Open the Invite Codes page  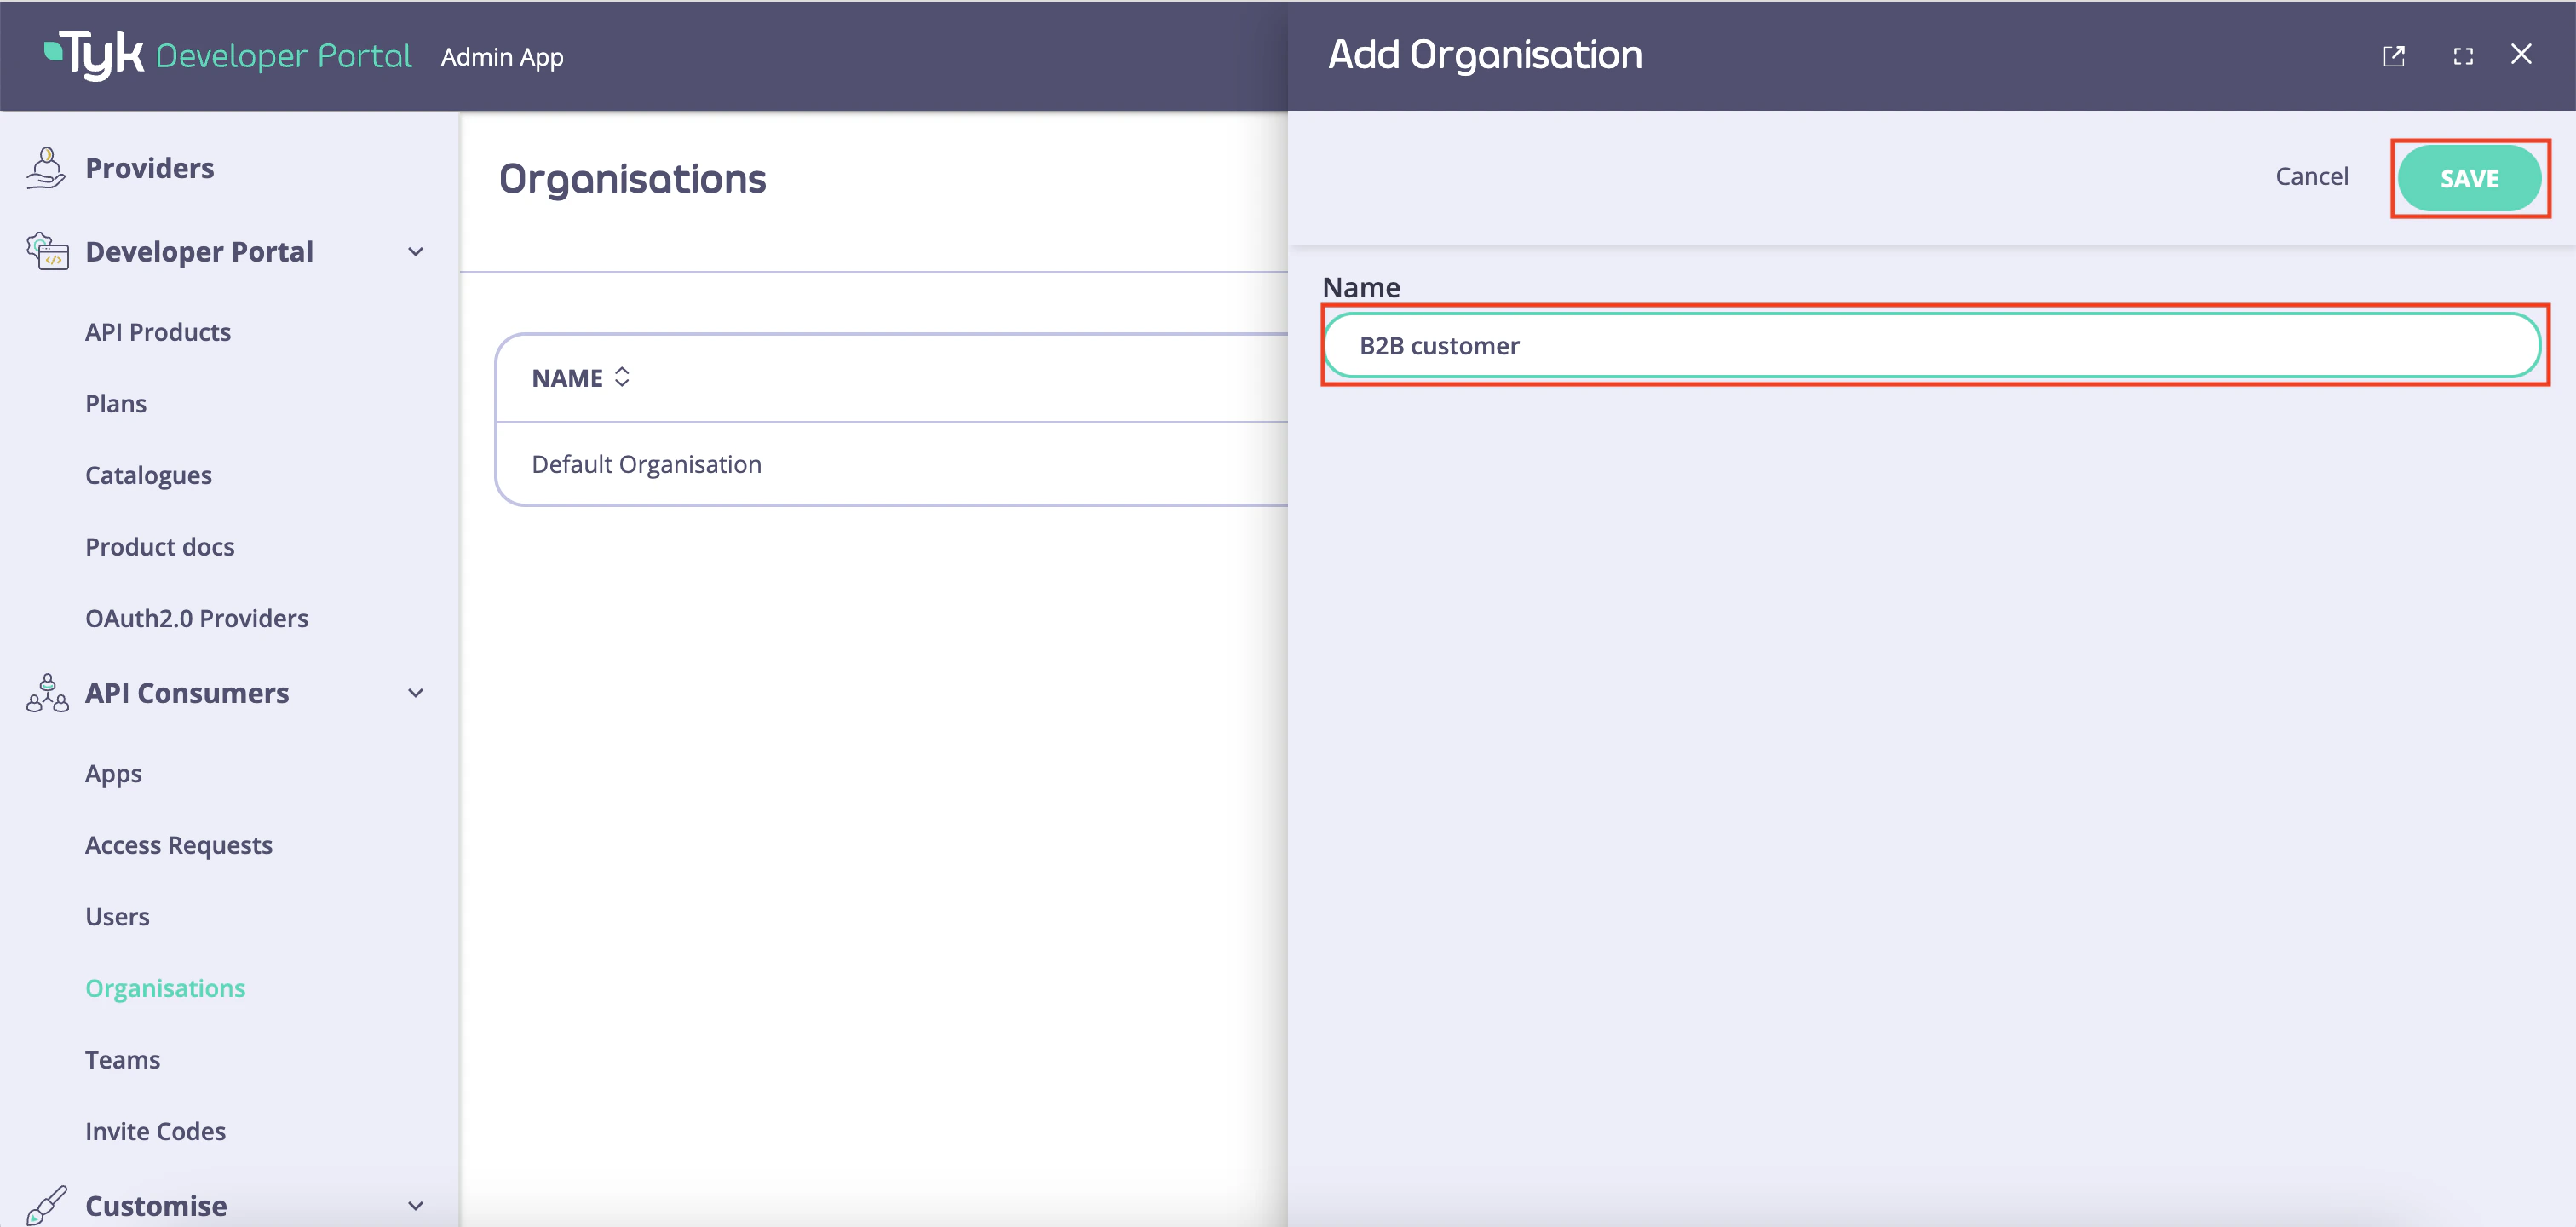(155, 1131)
